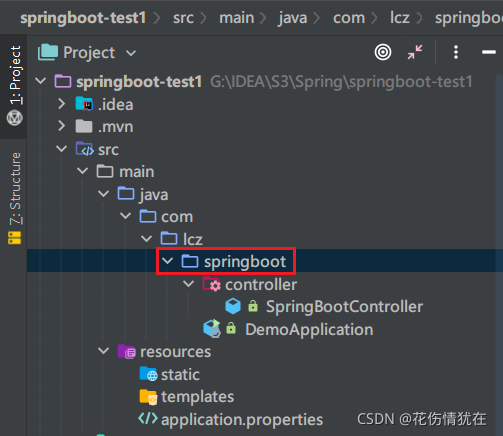Click src in the breadcrumb bar
This screenshot has width=503, height=436.
coord(183,18)
